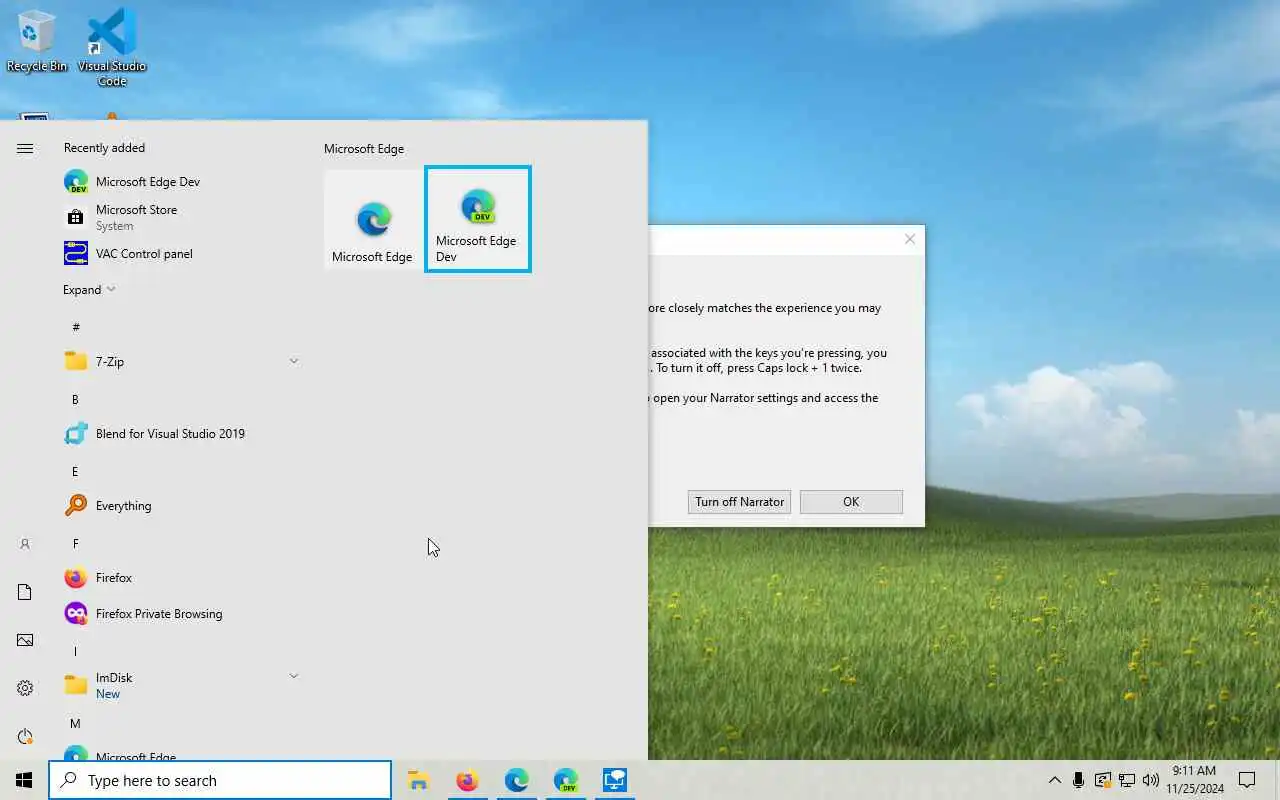Jump to the B letter header
Screen dimensions: 1280x800
pyautogui.click(x=75, y=399)
